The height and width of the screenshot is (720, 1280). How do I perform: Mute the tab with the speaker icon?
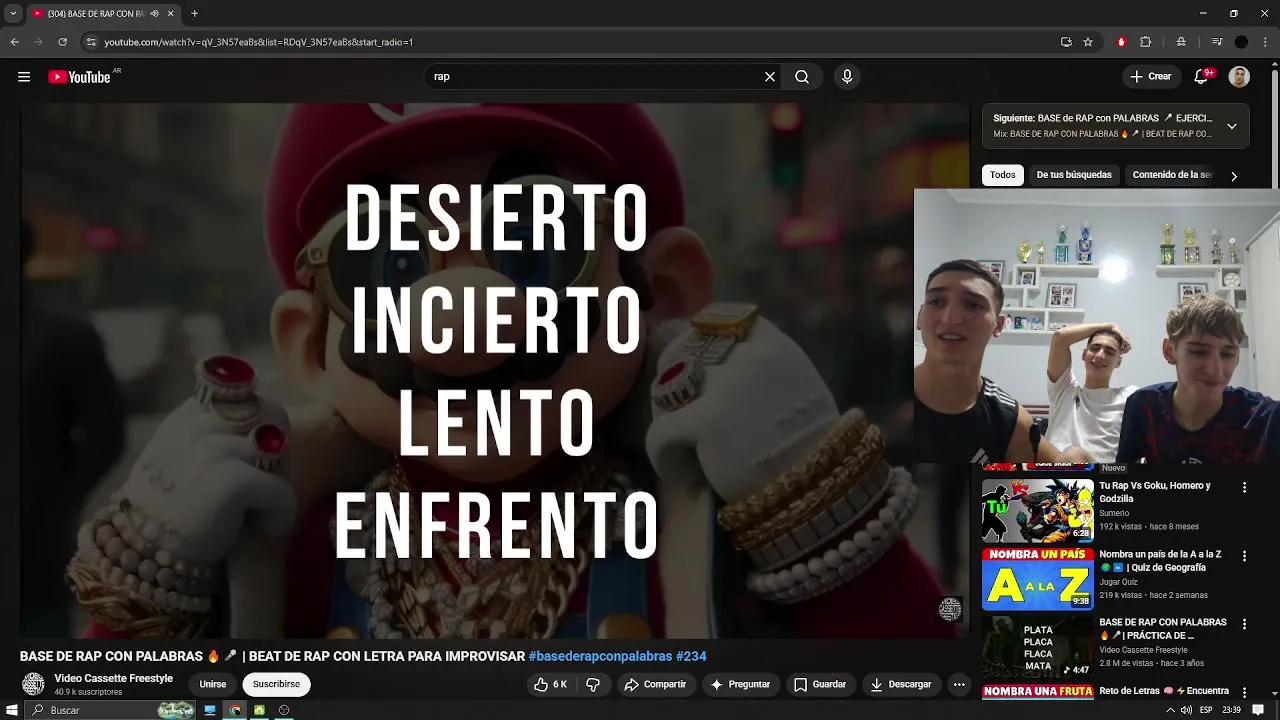[154, 14]
